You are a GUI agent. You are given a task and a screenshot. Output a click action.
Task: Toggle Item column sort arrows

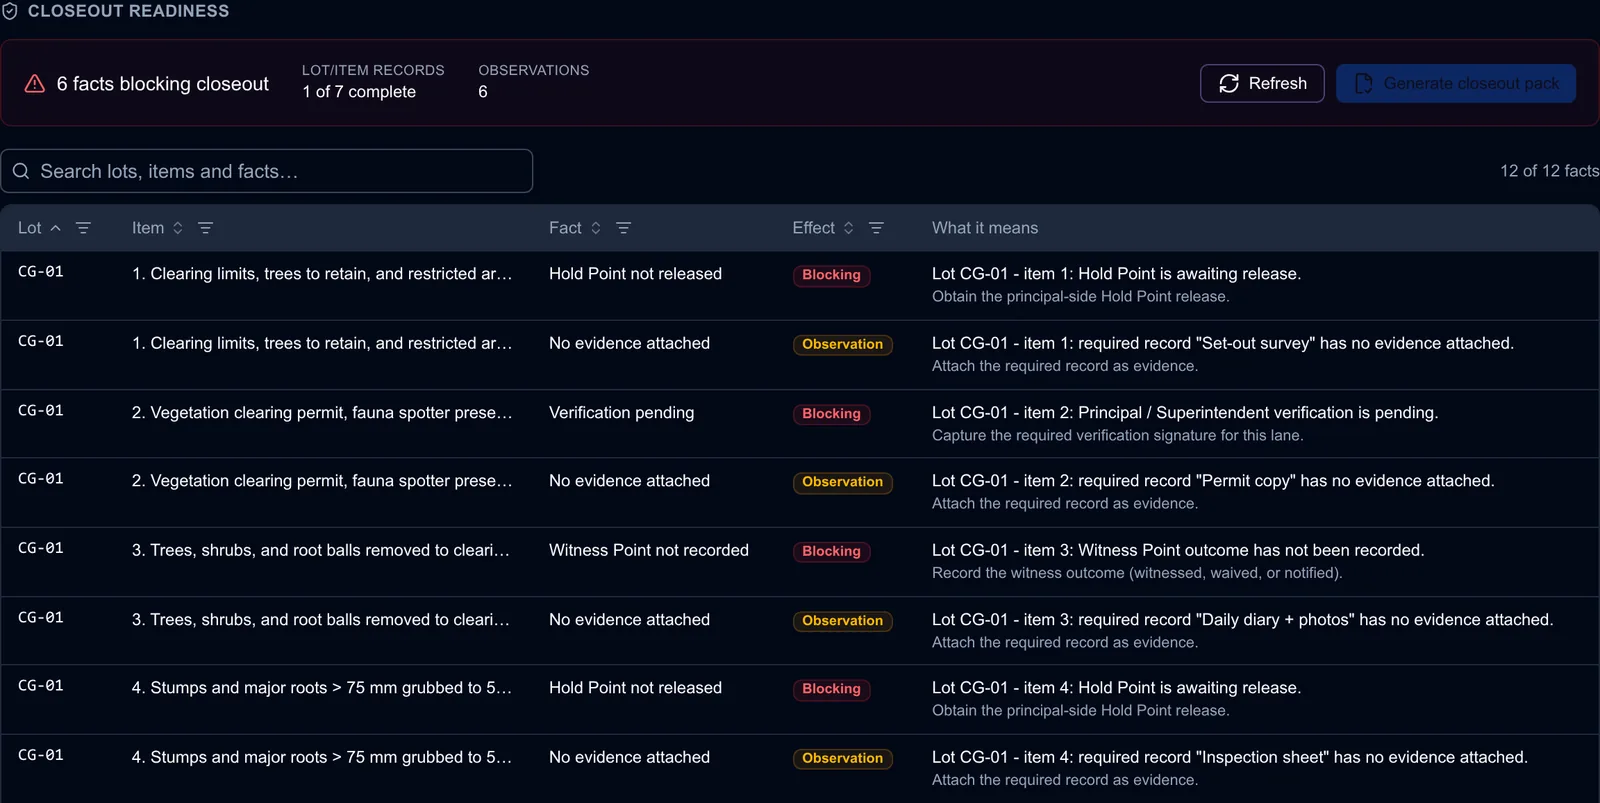tap(178, 228)
